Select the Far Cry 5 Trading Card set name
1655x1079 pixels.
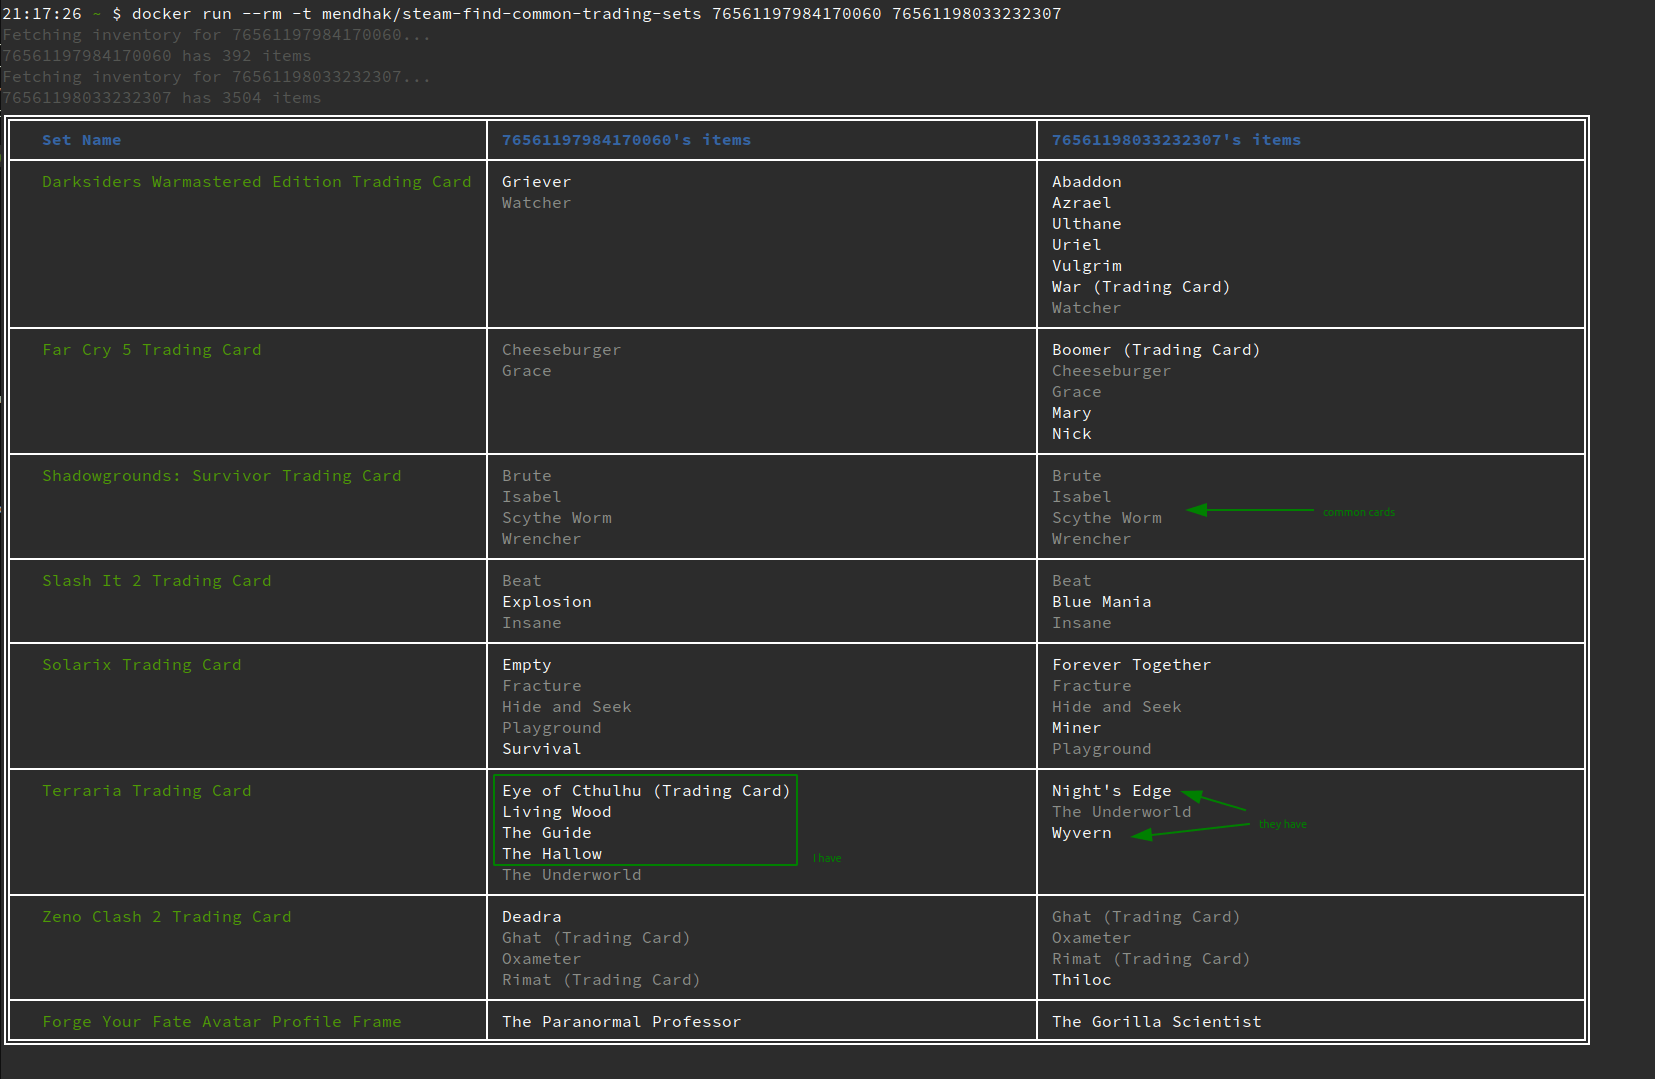coord(151,349)
